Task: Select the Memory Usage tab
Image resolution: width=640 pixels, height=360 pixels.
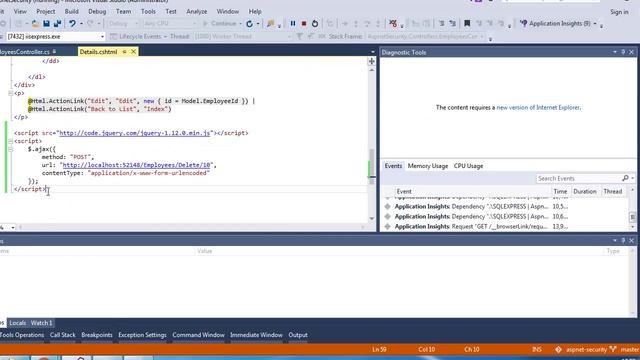Action: point(428,166)
